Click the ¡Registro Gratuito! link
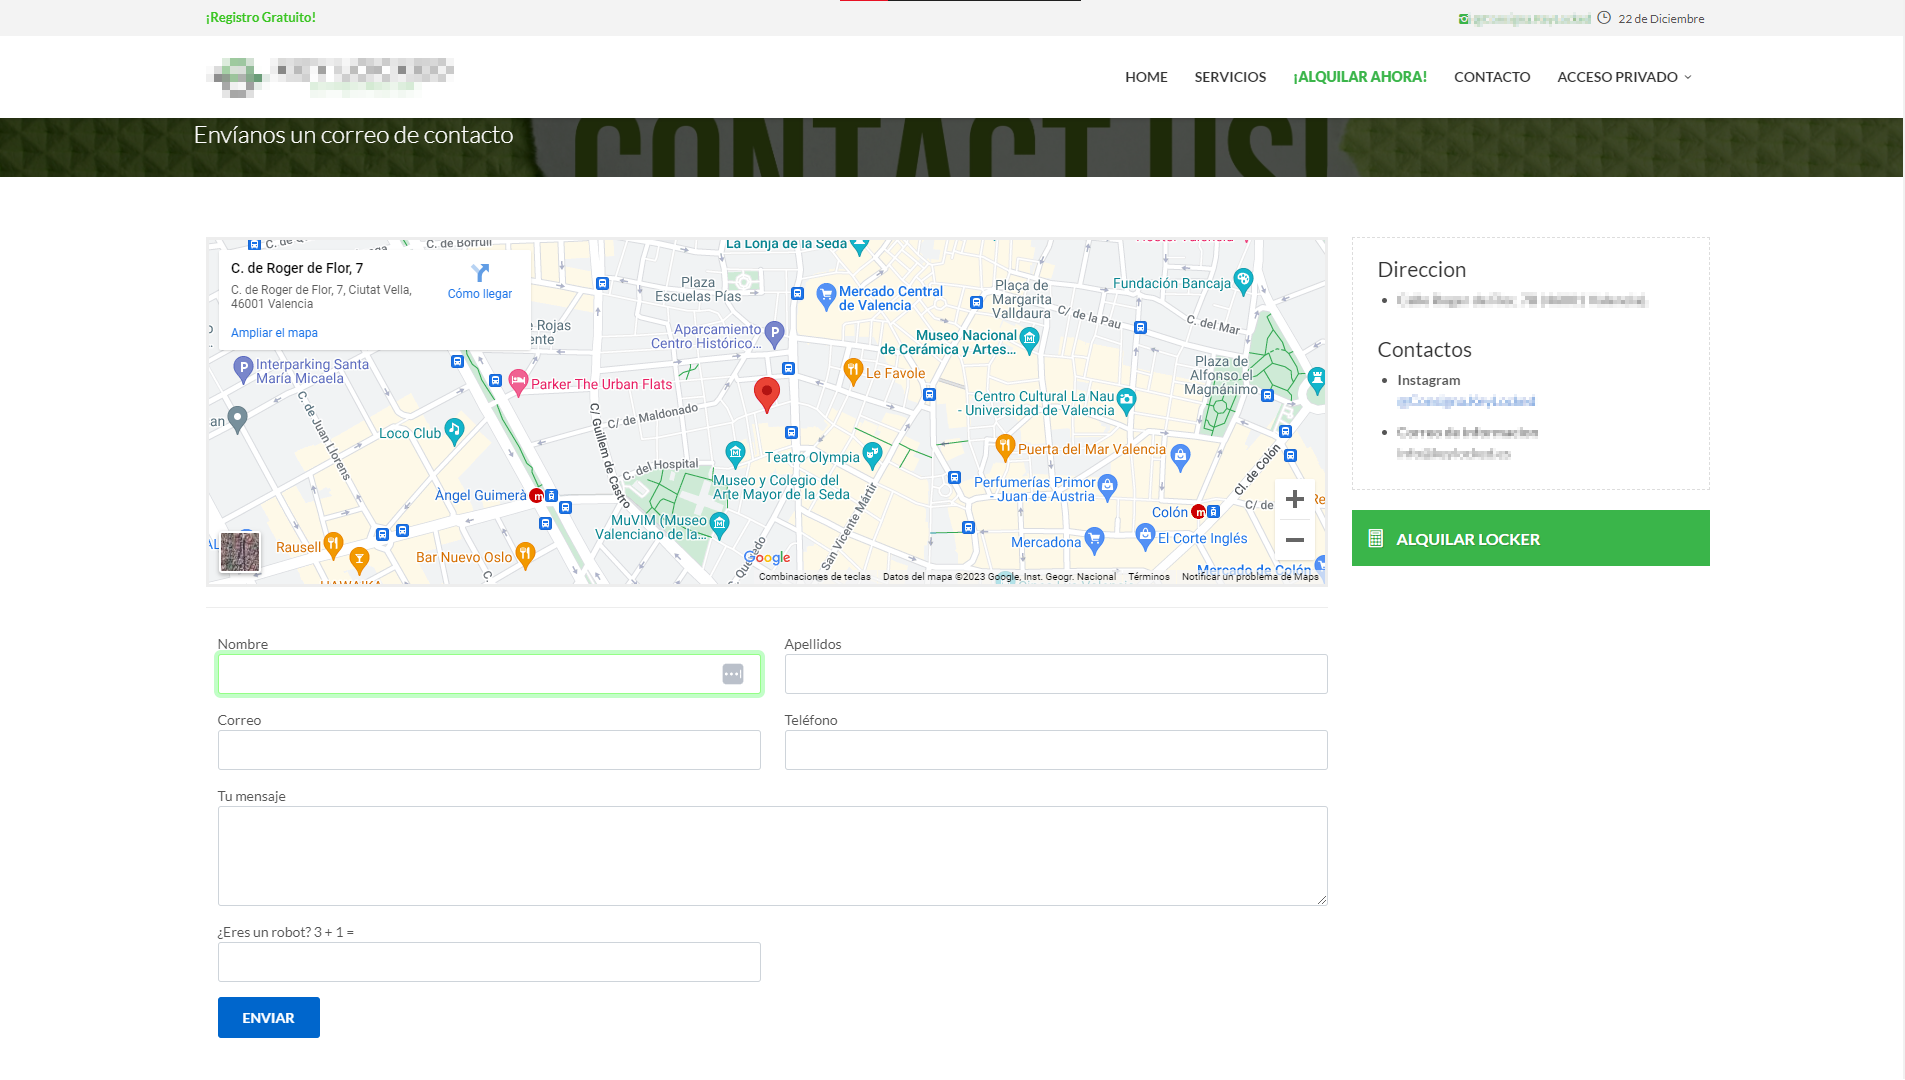1905x1080 pixels. click(x=261, y=17)
